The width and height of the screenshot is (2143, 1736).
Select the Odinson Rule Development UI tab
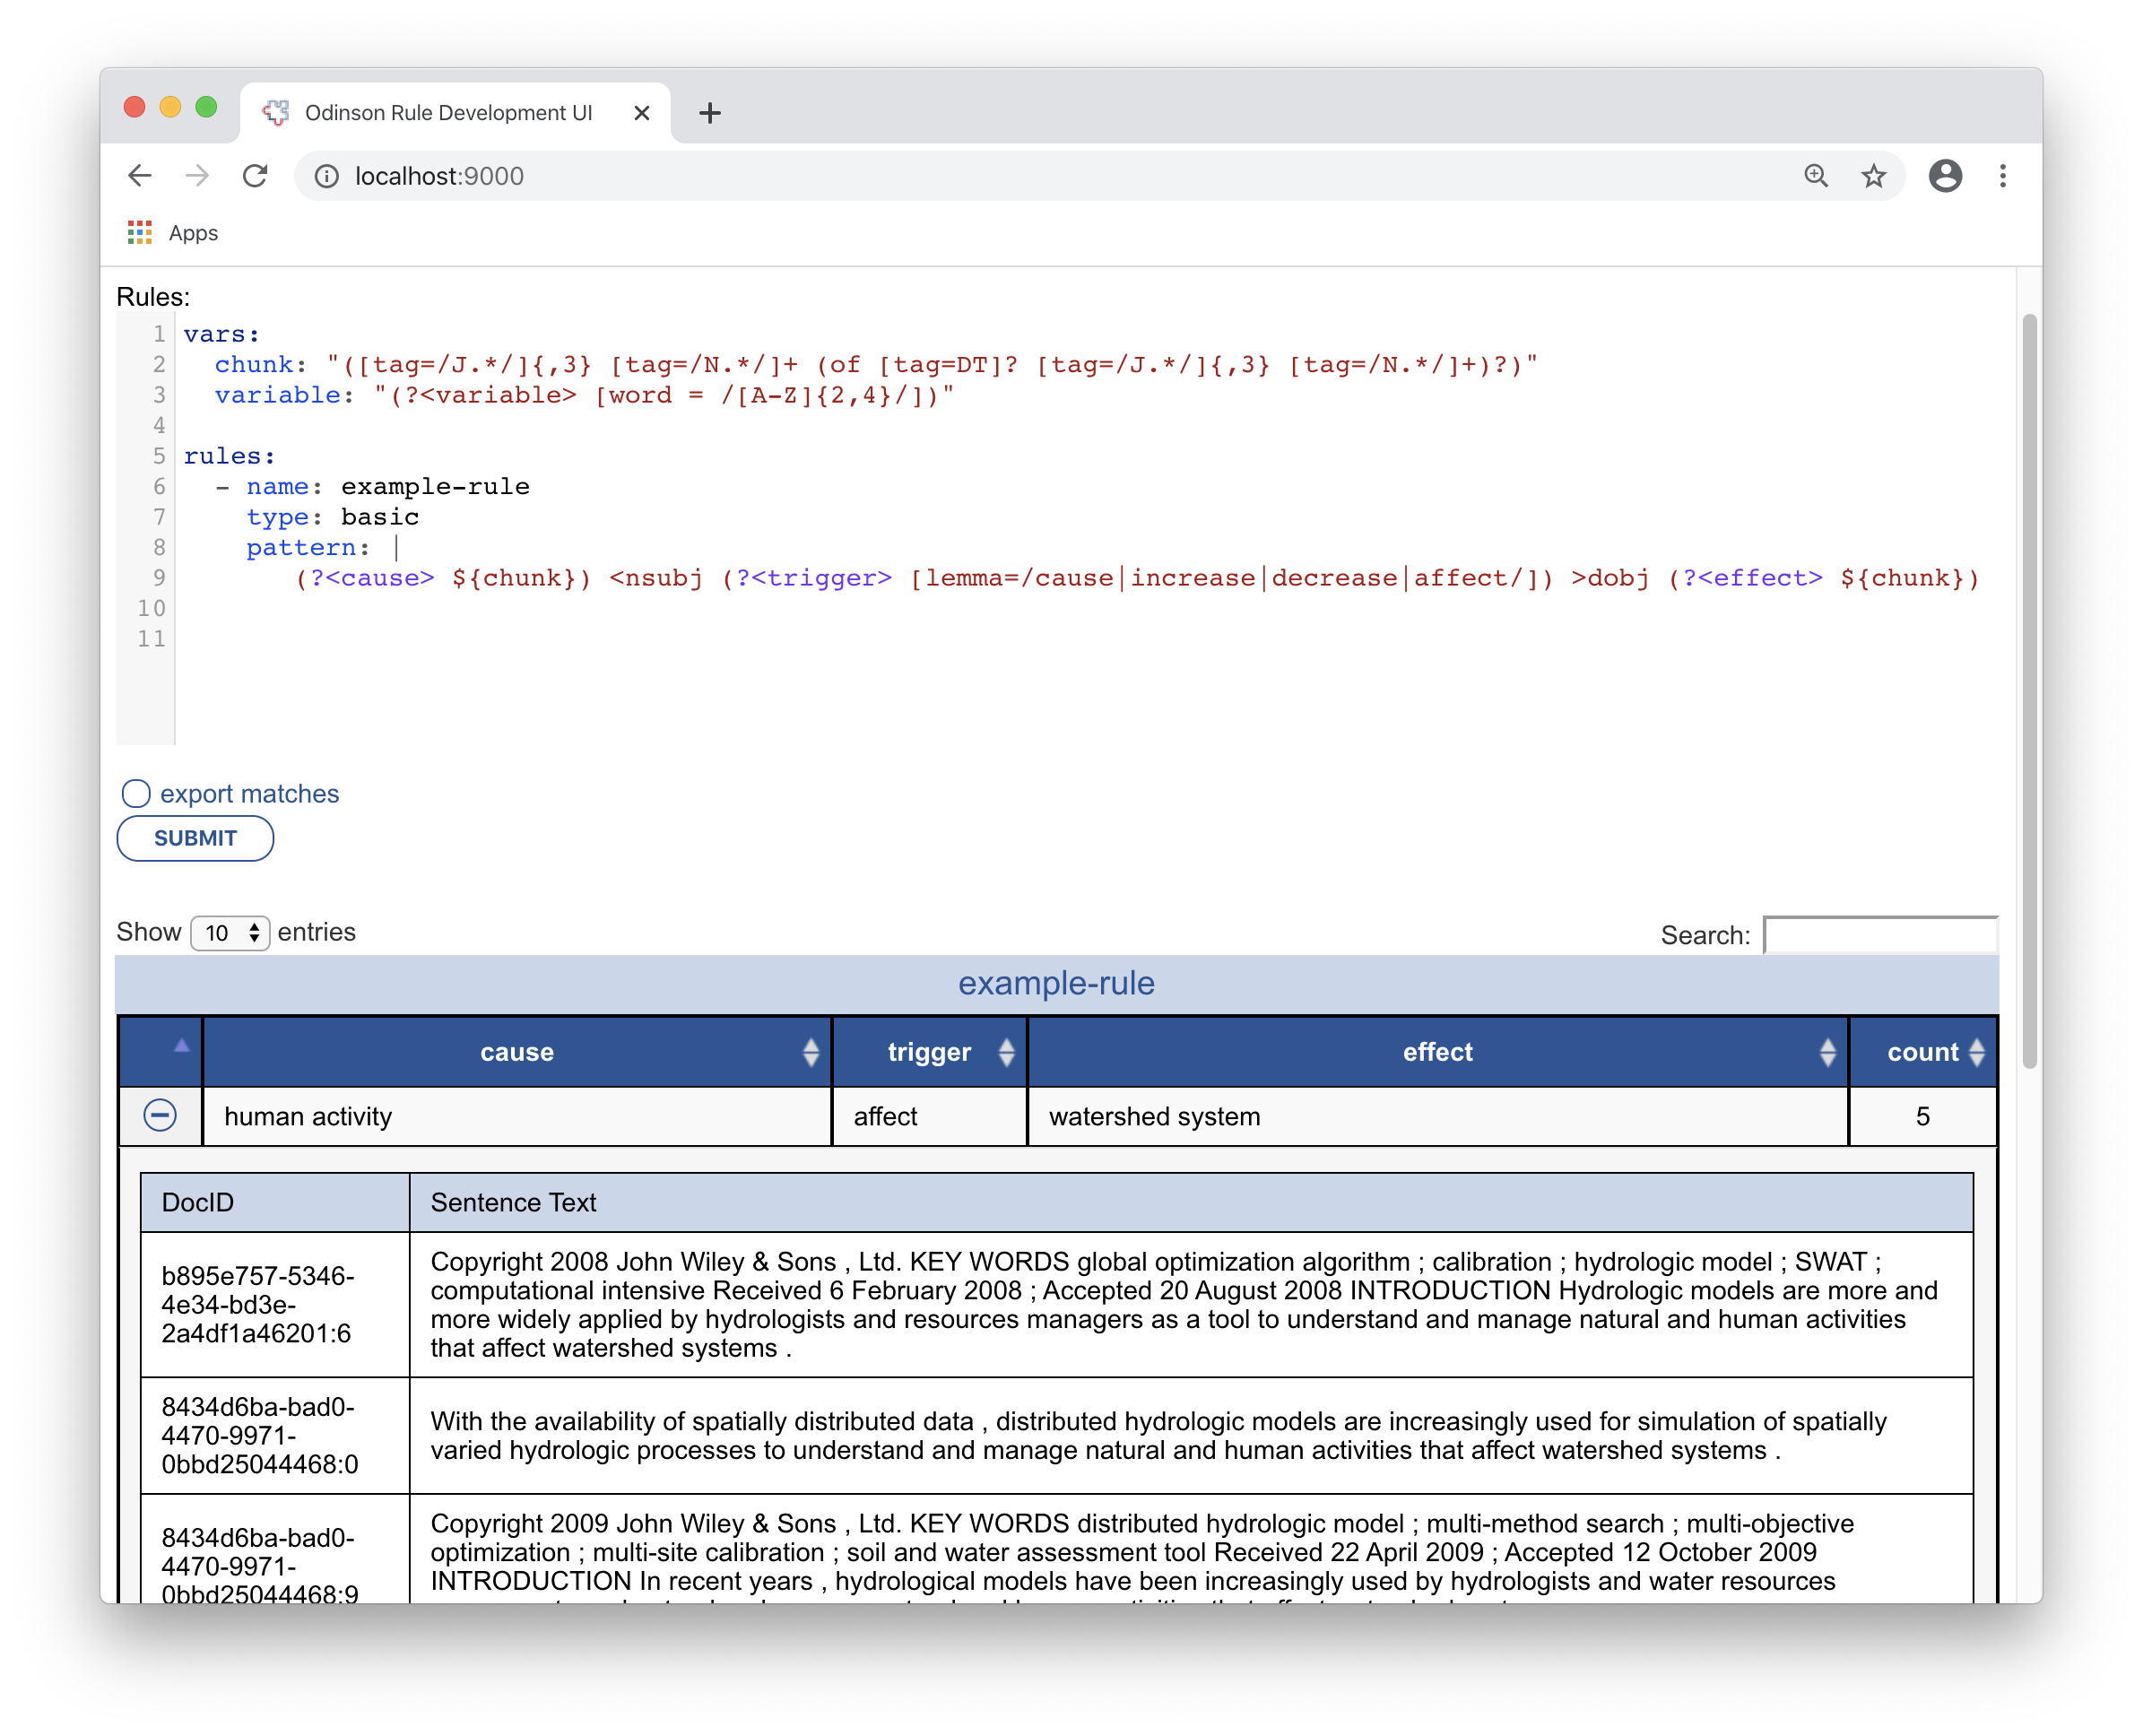point(448,113)
